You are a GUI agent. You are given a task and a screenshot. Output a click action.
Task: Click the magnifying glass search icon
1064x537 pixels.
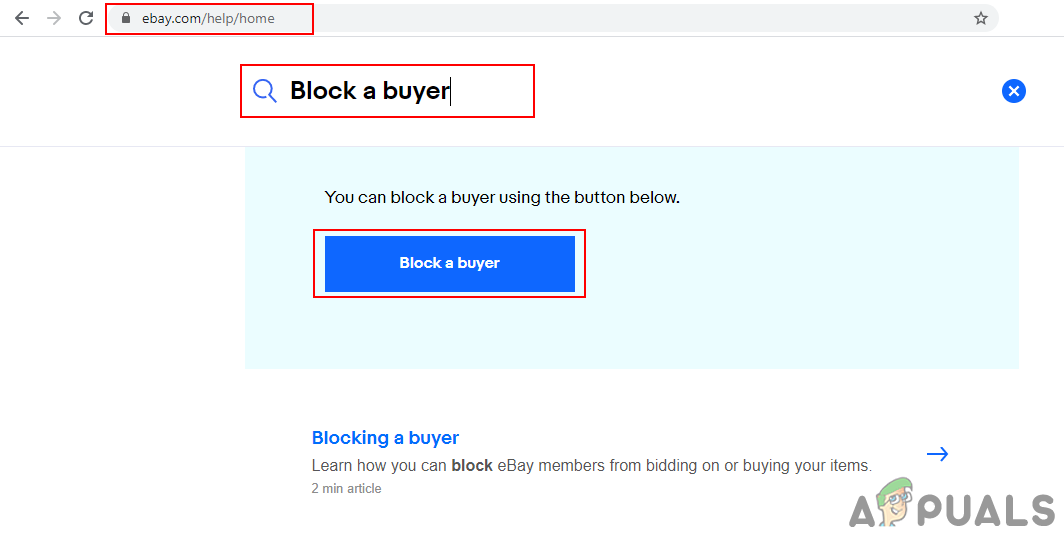click(x=264, y=91)
